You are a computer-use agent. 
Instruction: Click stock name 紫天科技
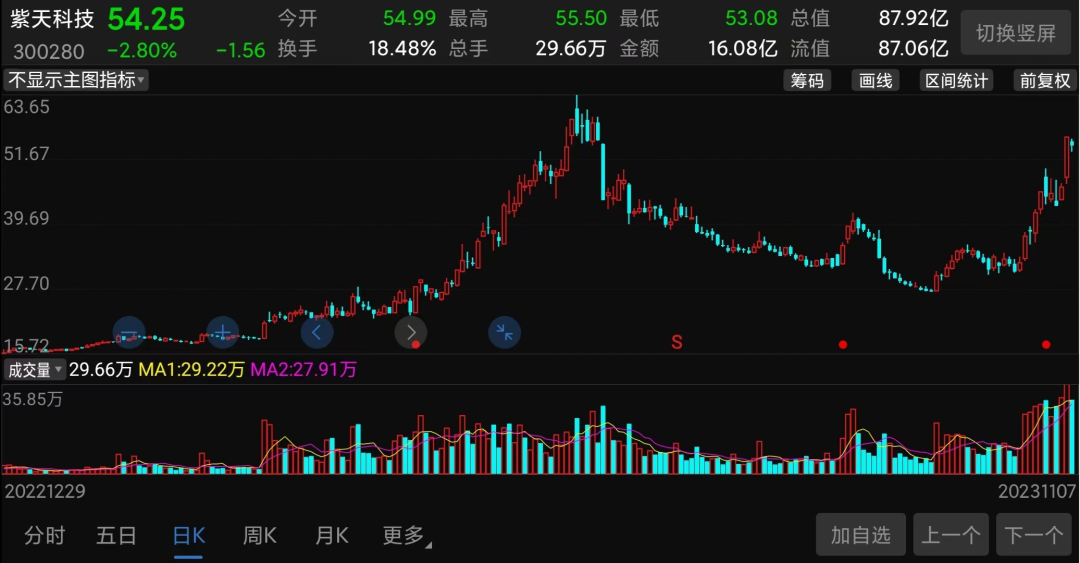(52, 19)
